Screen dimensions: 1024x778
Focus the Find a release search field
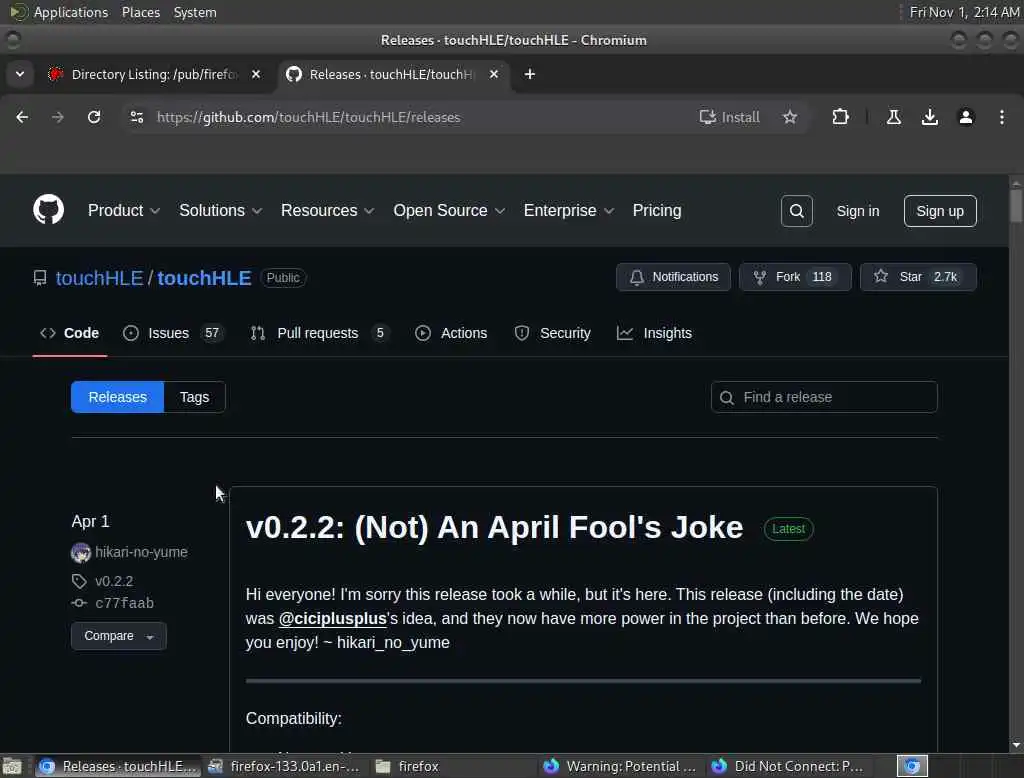824,397
